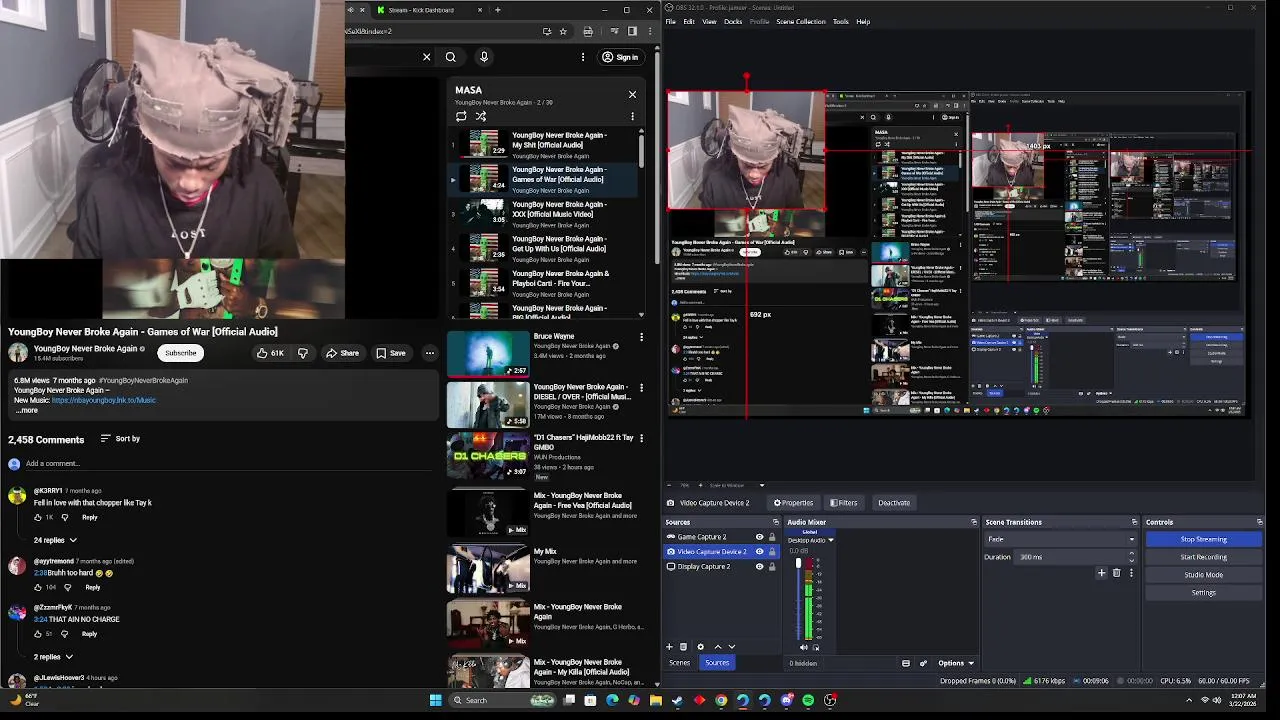The width and height of the screenshot is (1280, 720).
Task: Open the Fade transition dropdown
Action: pyautogui.click(x=1061, y=539)
